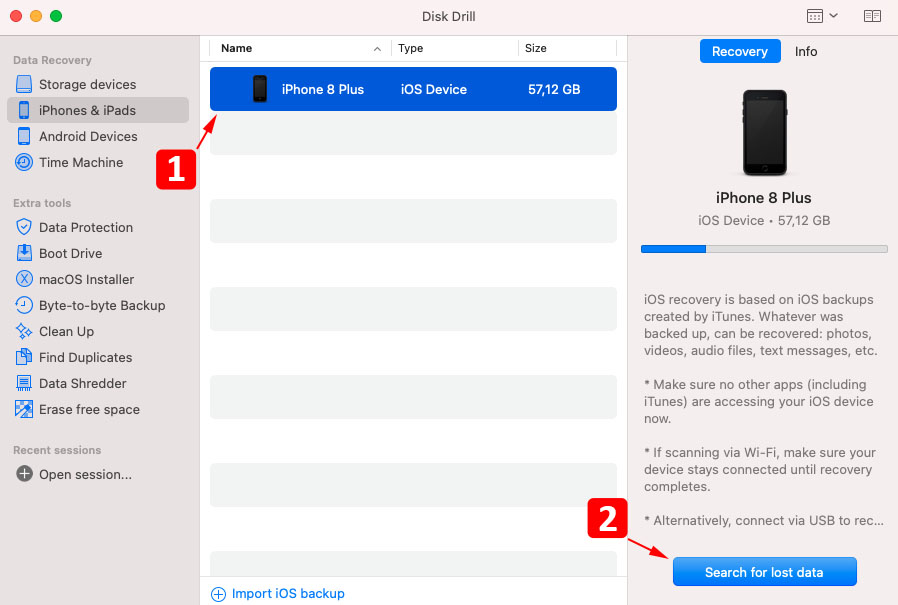Sort the list by the Name column header
898x605 pixels.
(x=301, y=48)
